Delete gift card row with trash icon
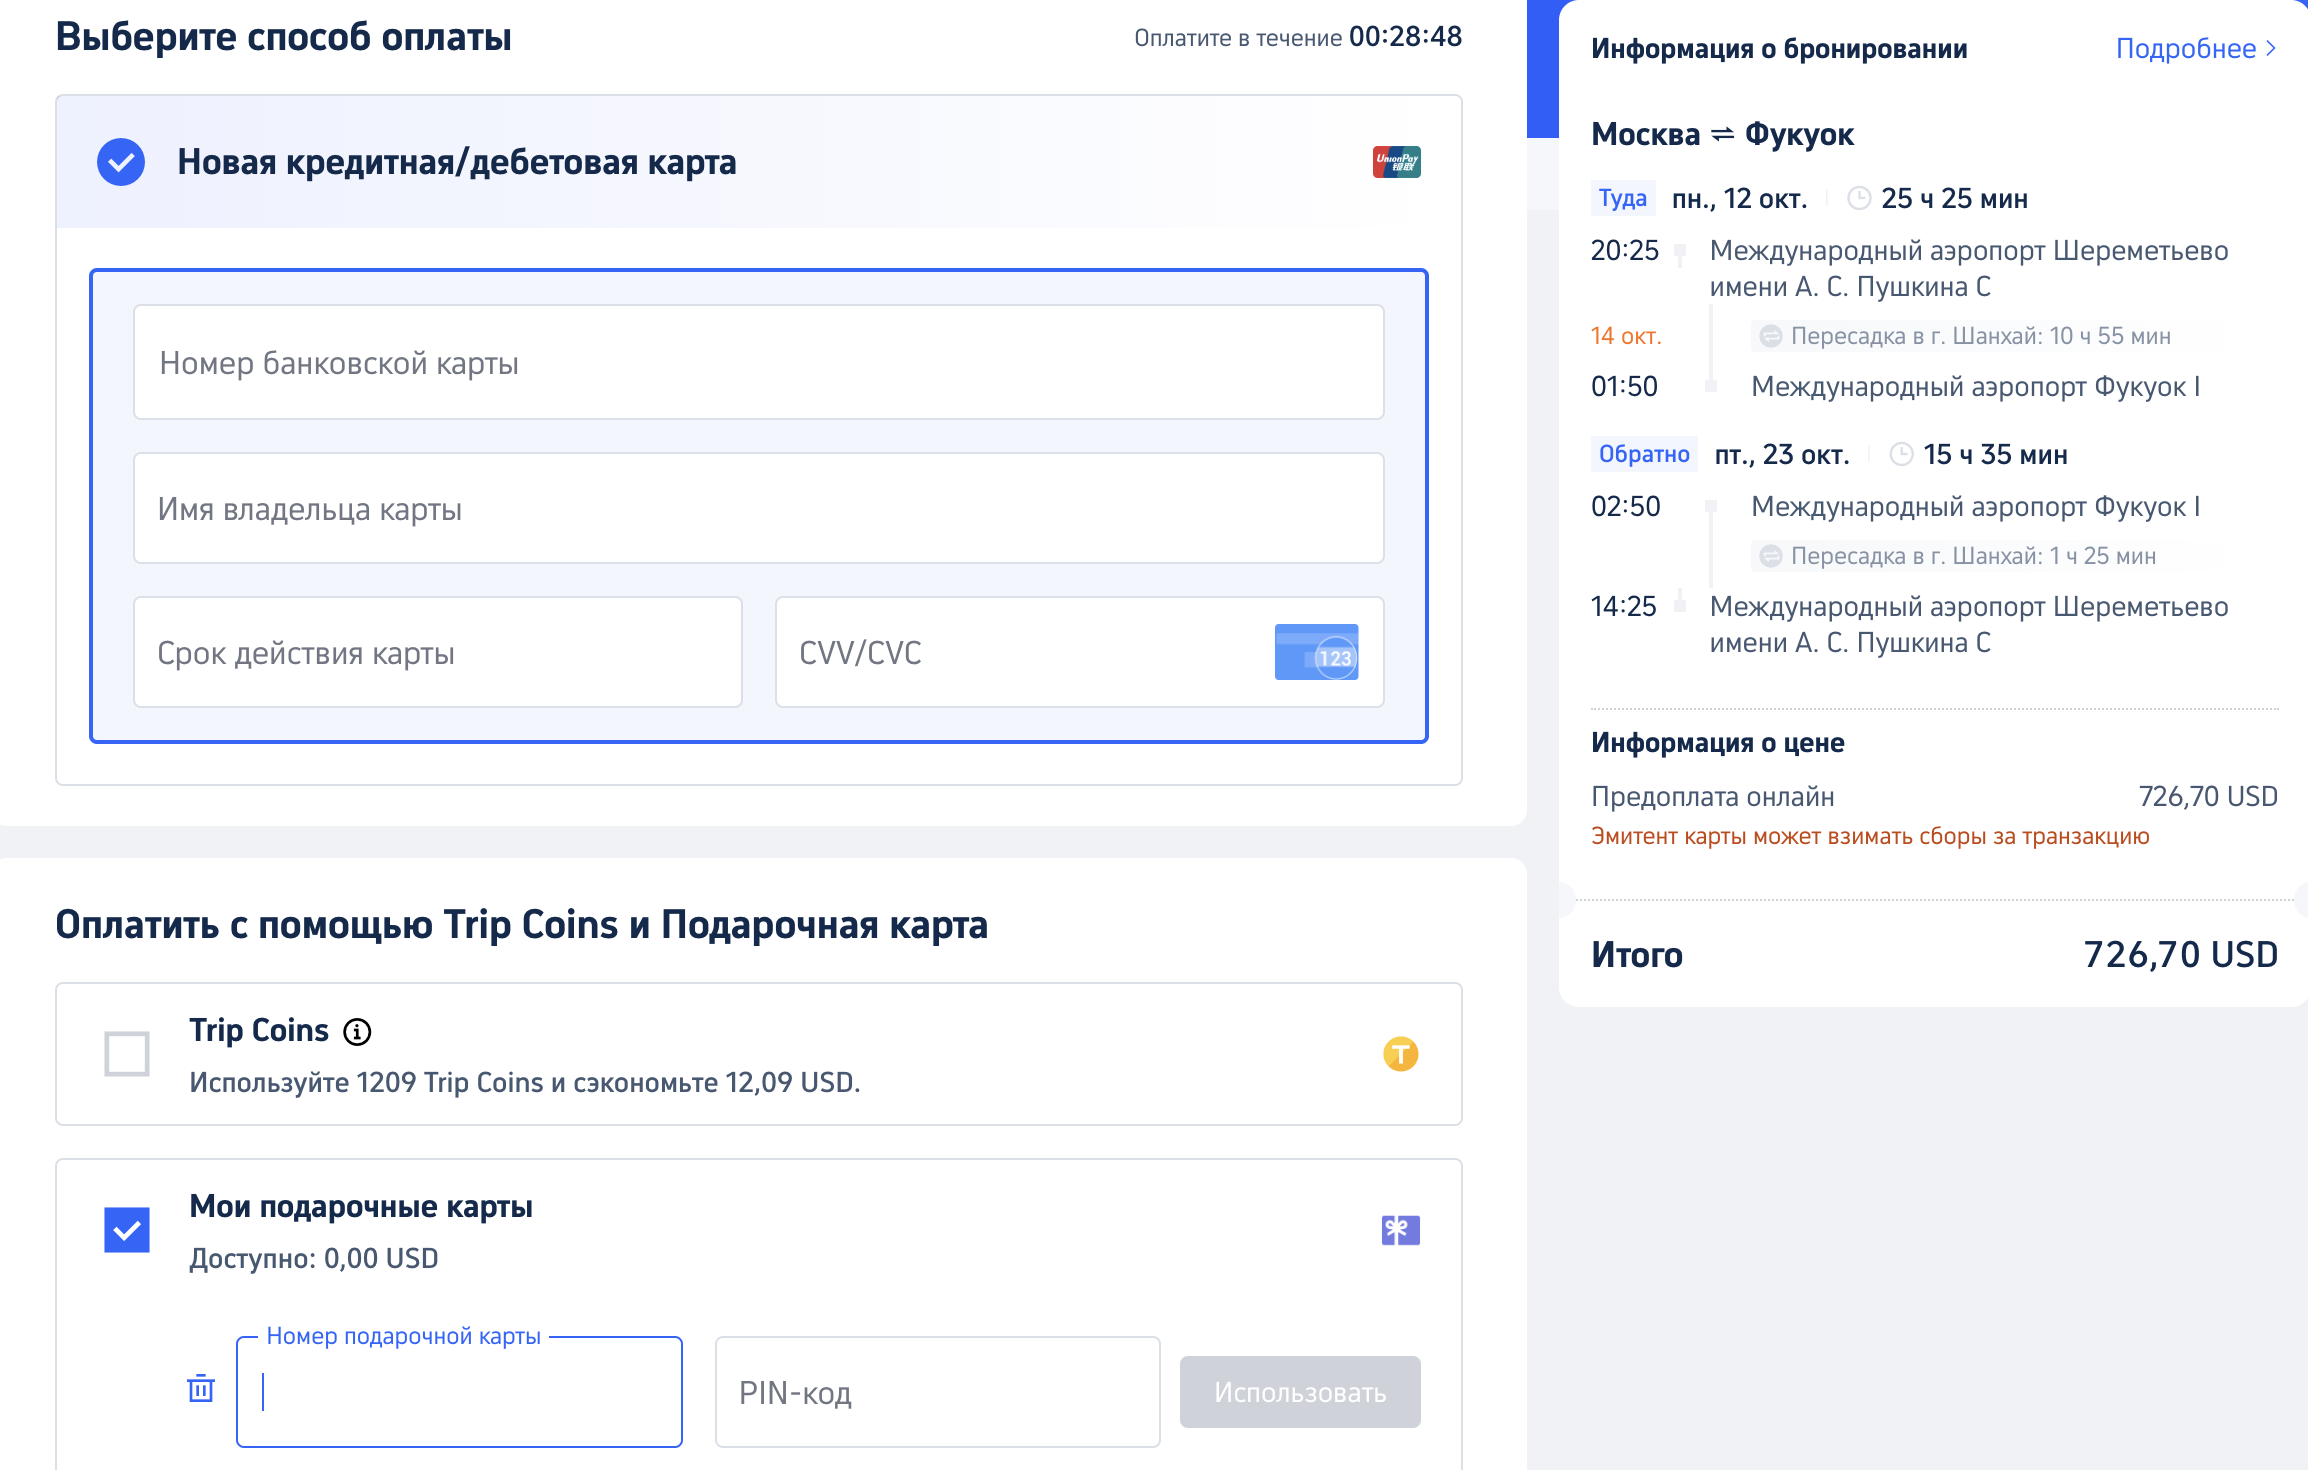 click(201, 1388)
